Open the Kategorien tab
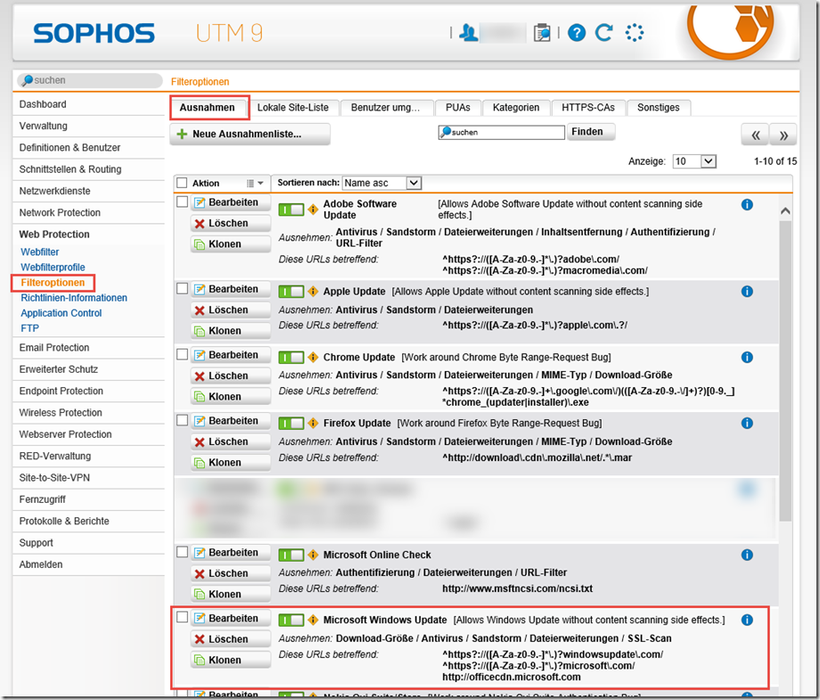The height and width of the screenshot is (700, 820). tap(516, 108)
